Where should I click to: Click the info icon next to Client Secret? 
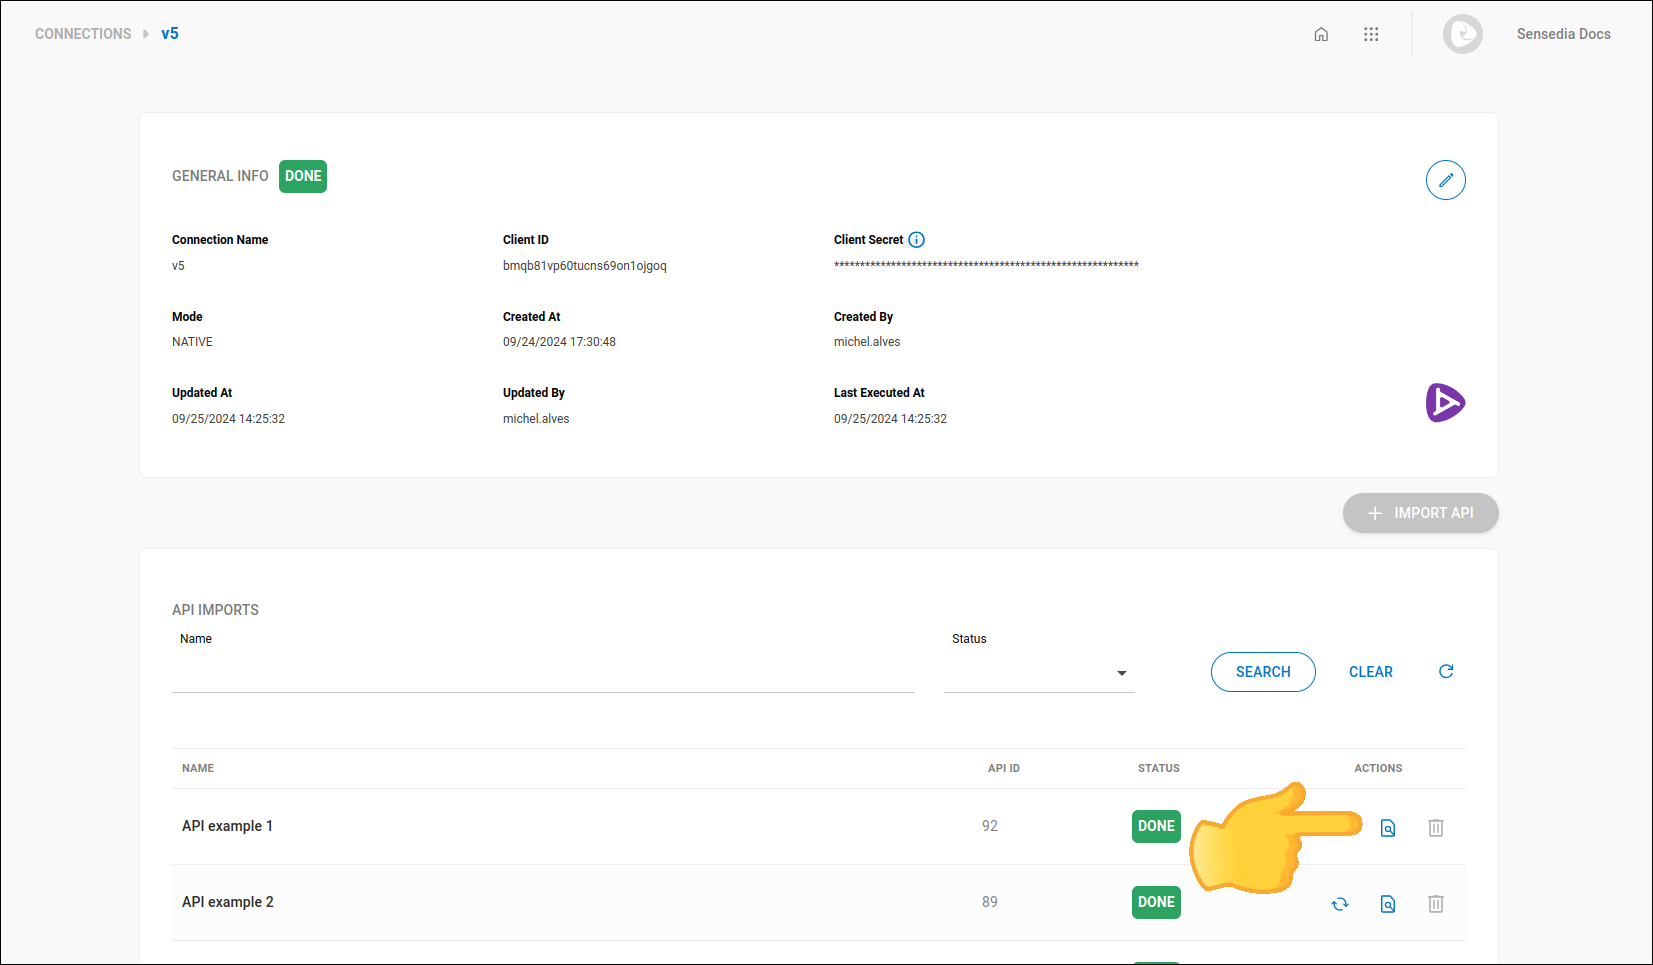(x=917, y=239)
